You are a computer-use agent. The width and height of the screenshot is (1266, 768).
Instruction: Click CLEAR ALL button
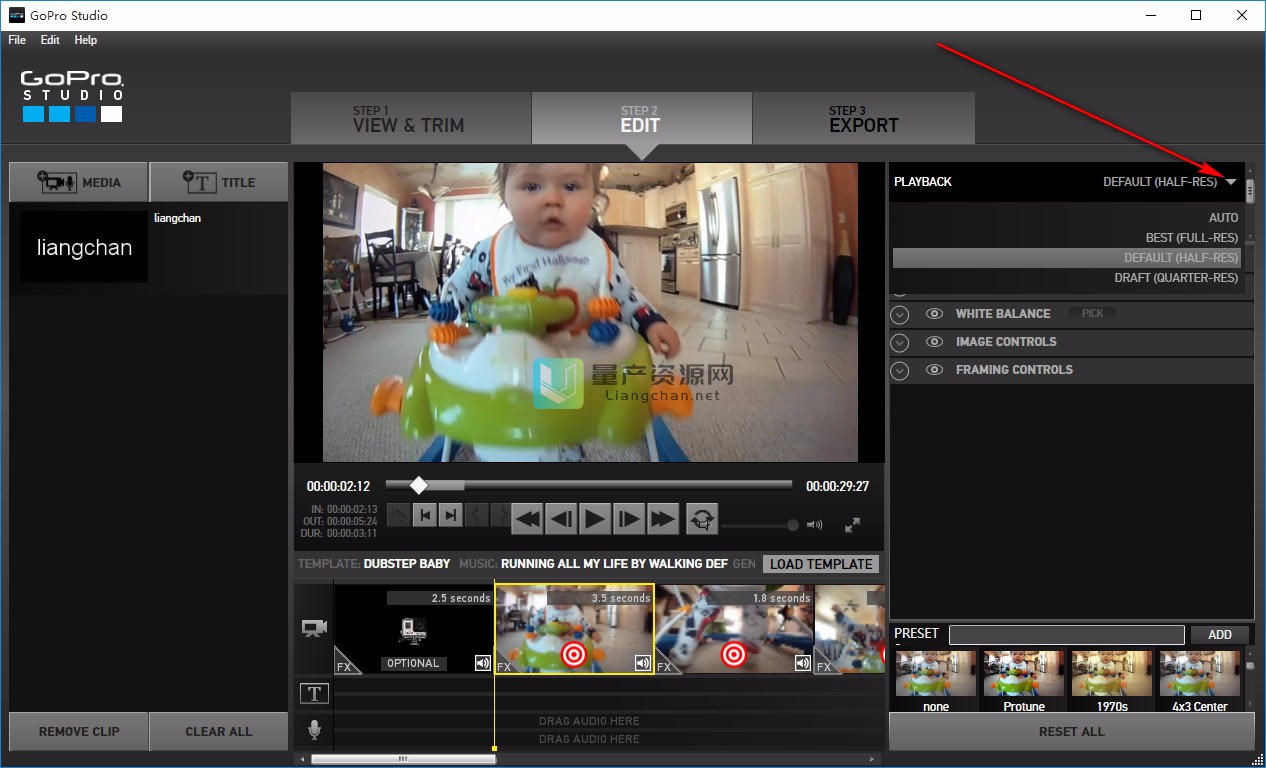pos(219,731)
